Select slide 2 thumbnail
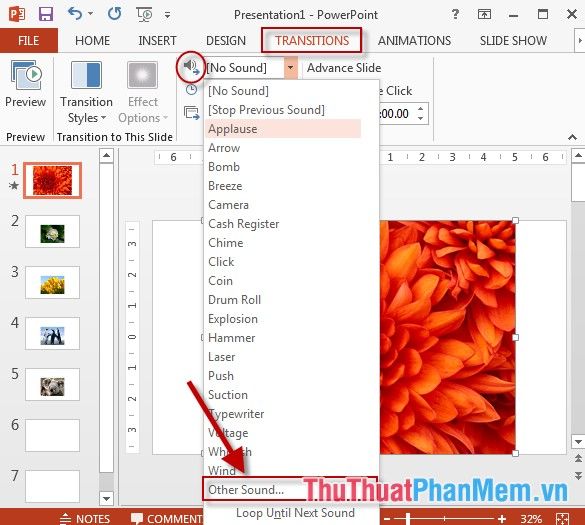This screenshot has width=585, height=525. coord(52,232)
